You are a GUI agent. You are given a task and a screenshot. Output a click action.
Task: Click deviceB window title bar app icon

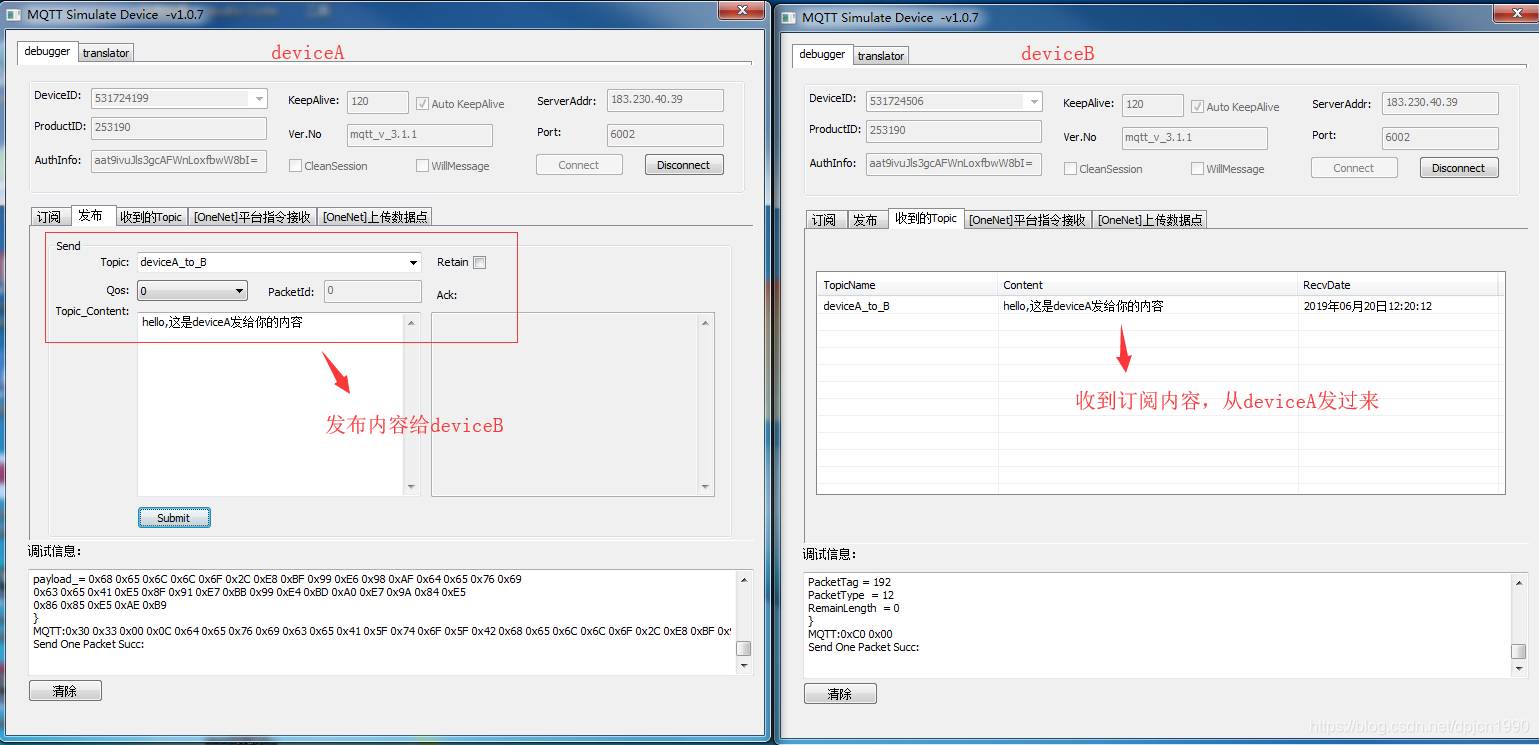[x=789, y=17]
